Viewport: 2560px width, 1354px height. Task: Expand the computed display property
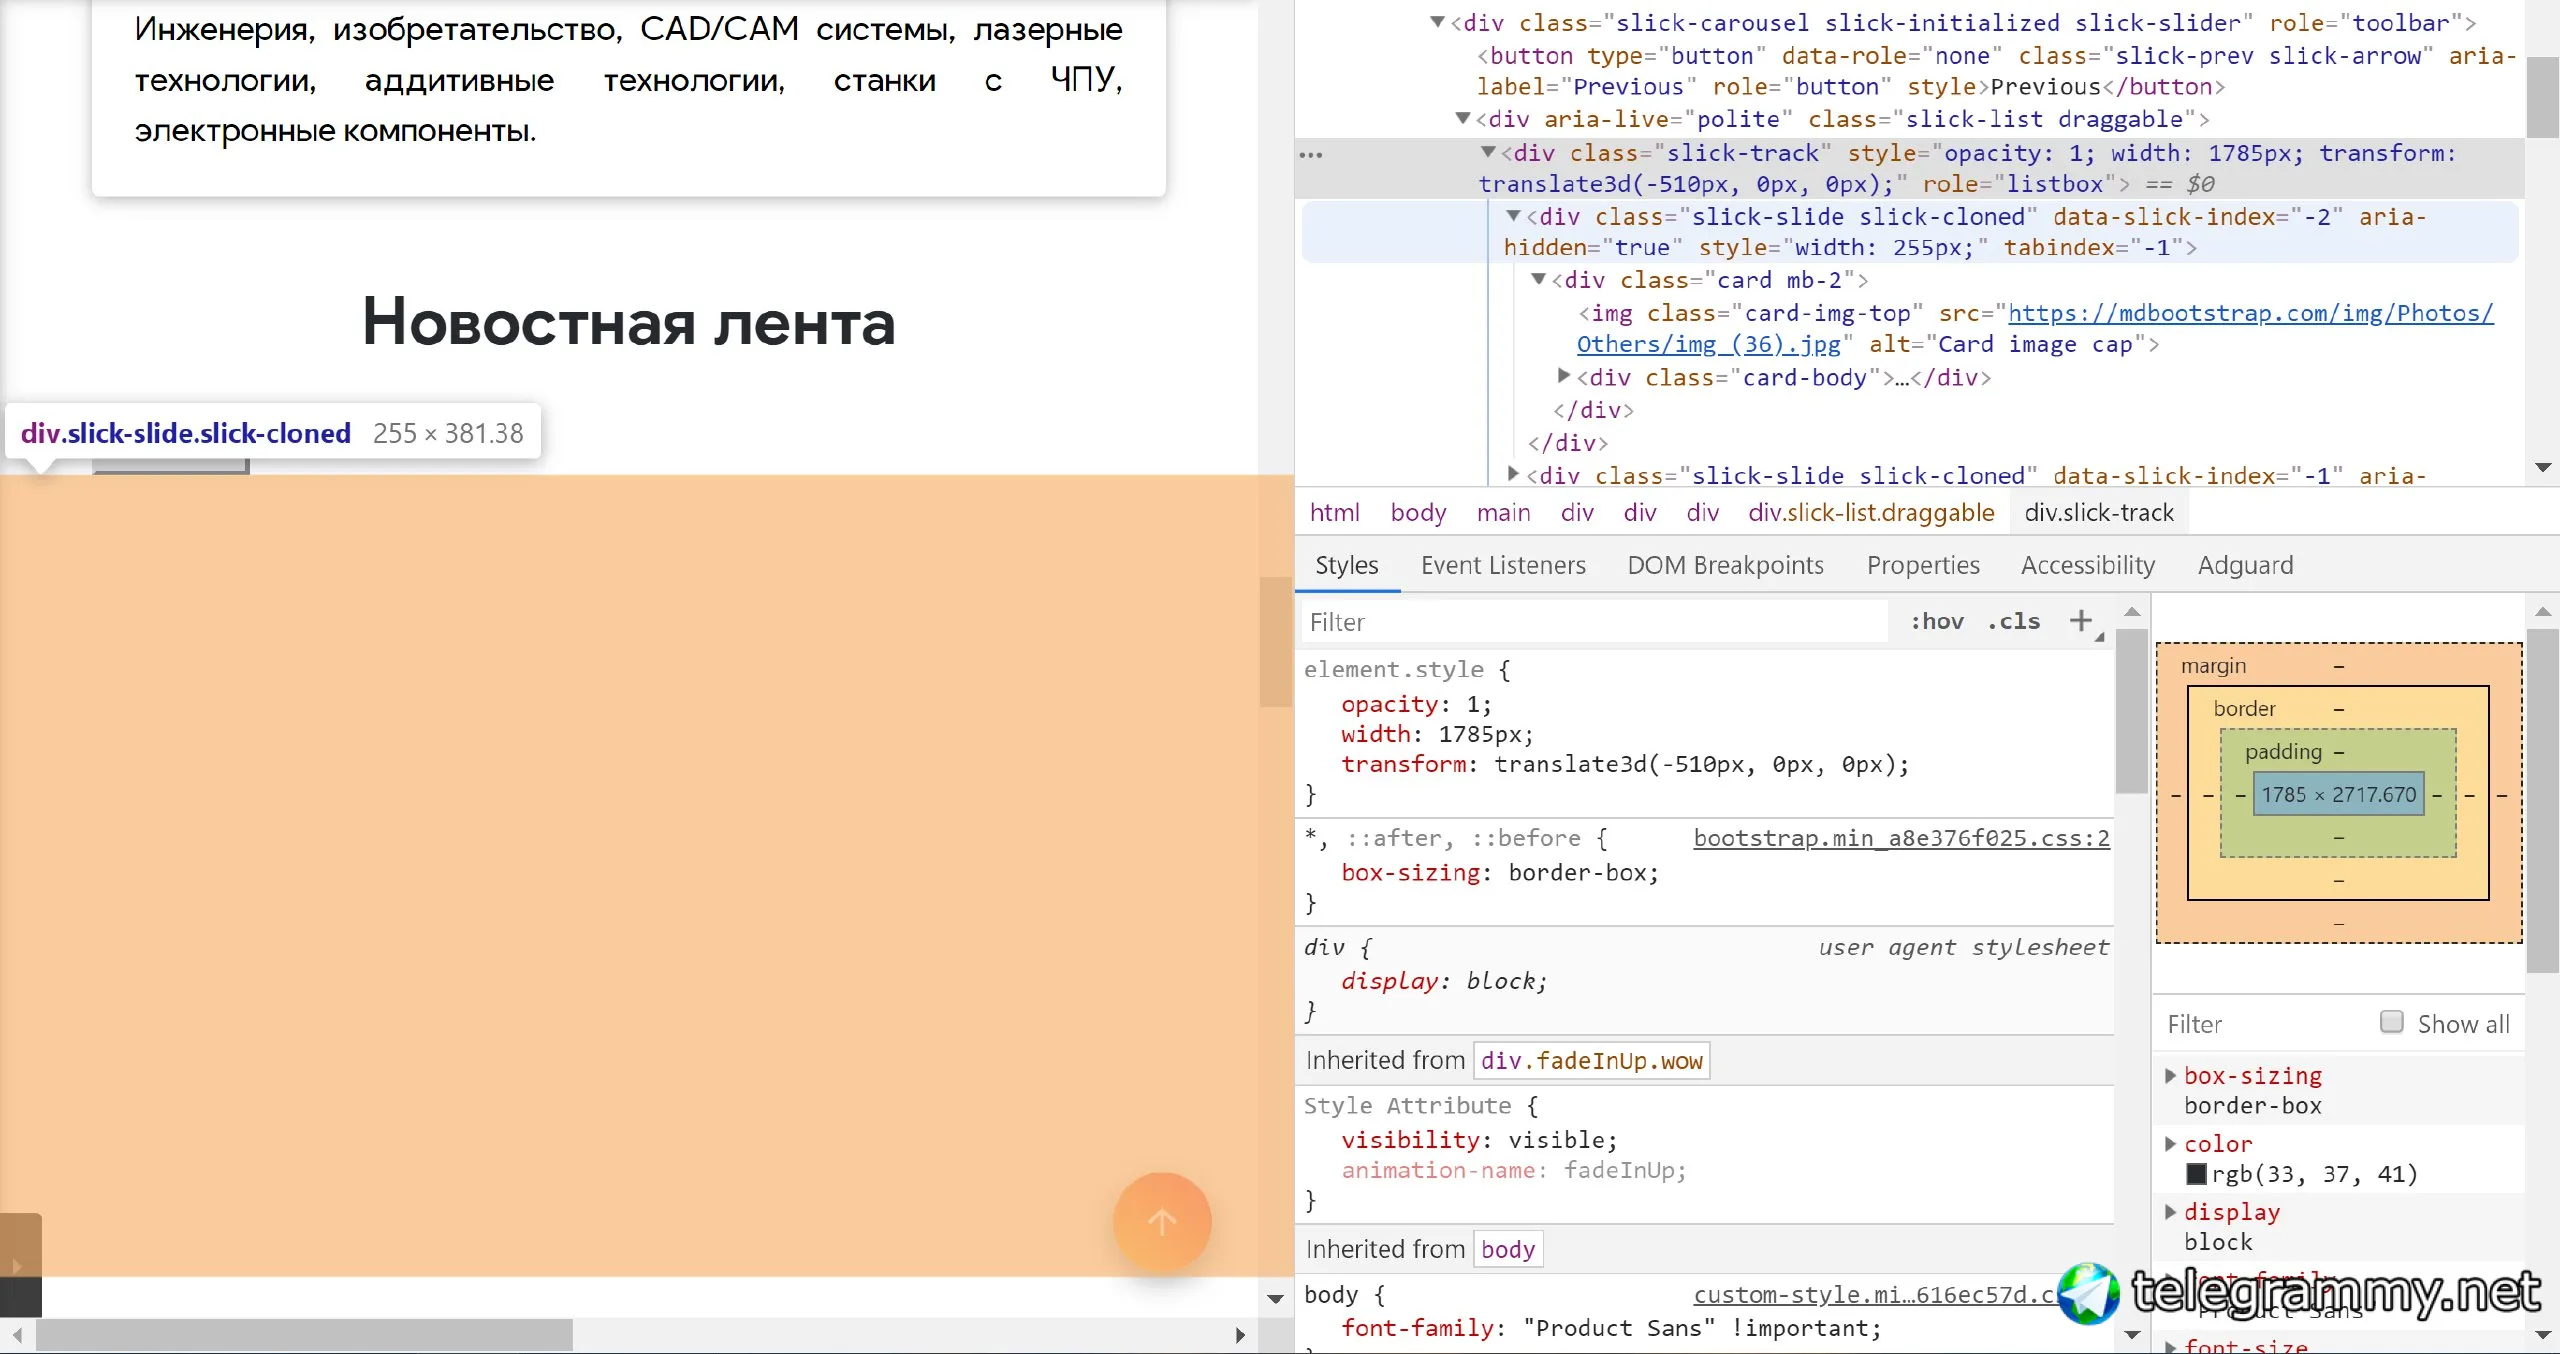[2170, 1212]
